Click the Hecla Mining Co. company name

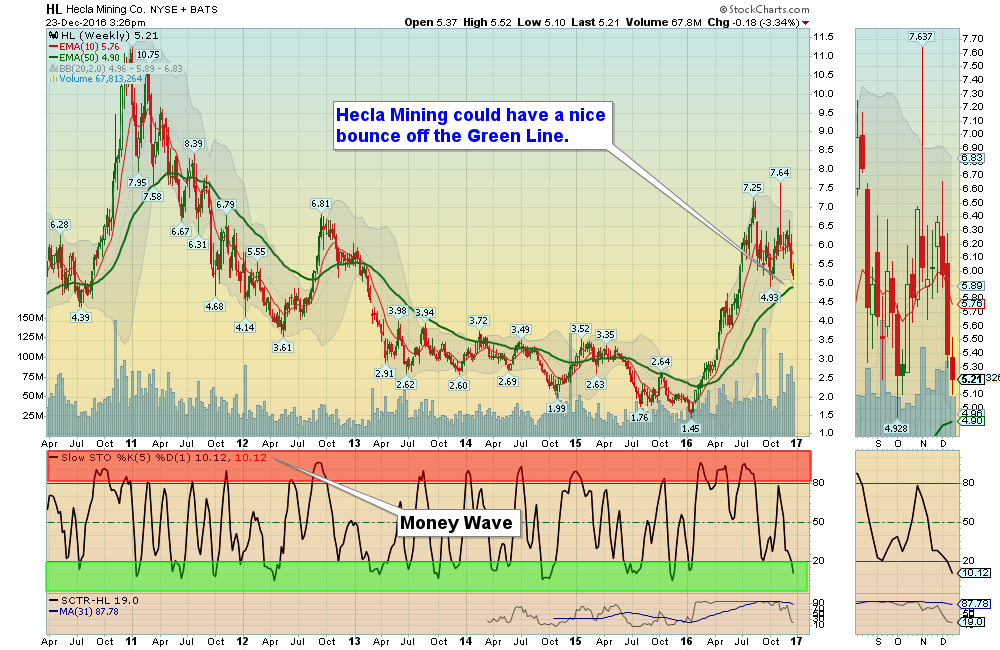click(105, 10)
